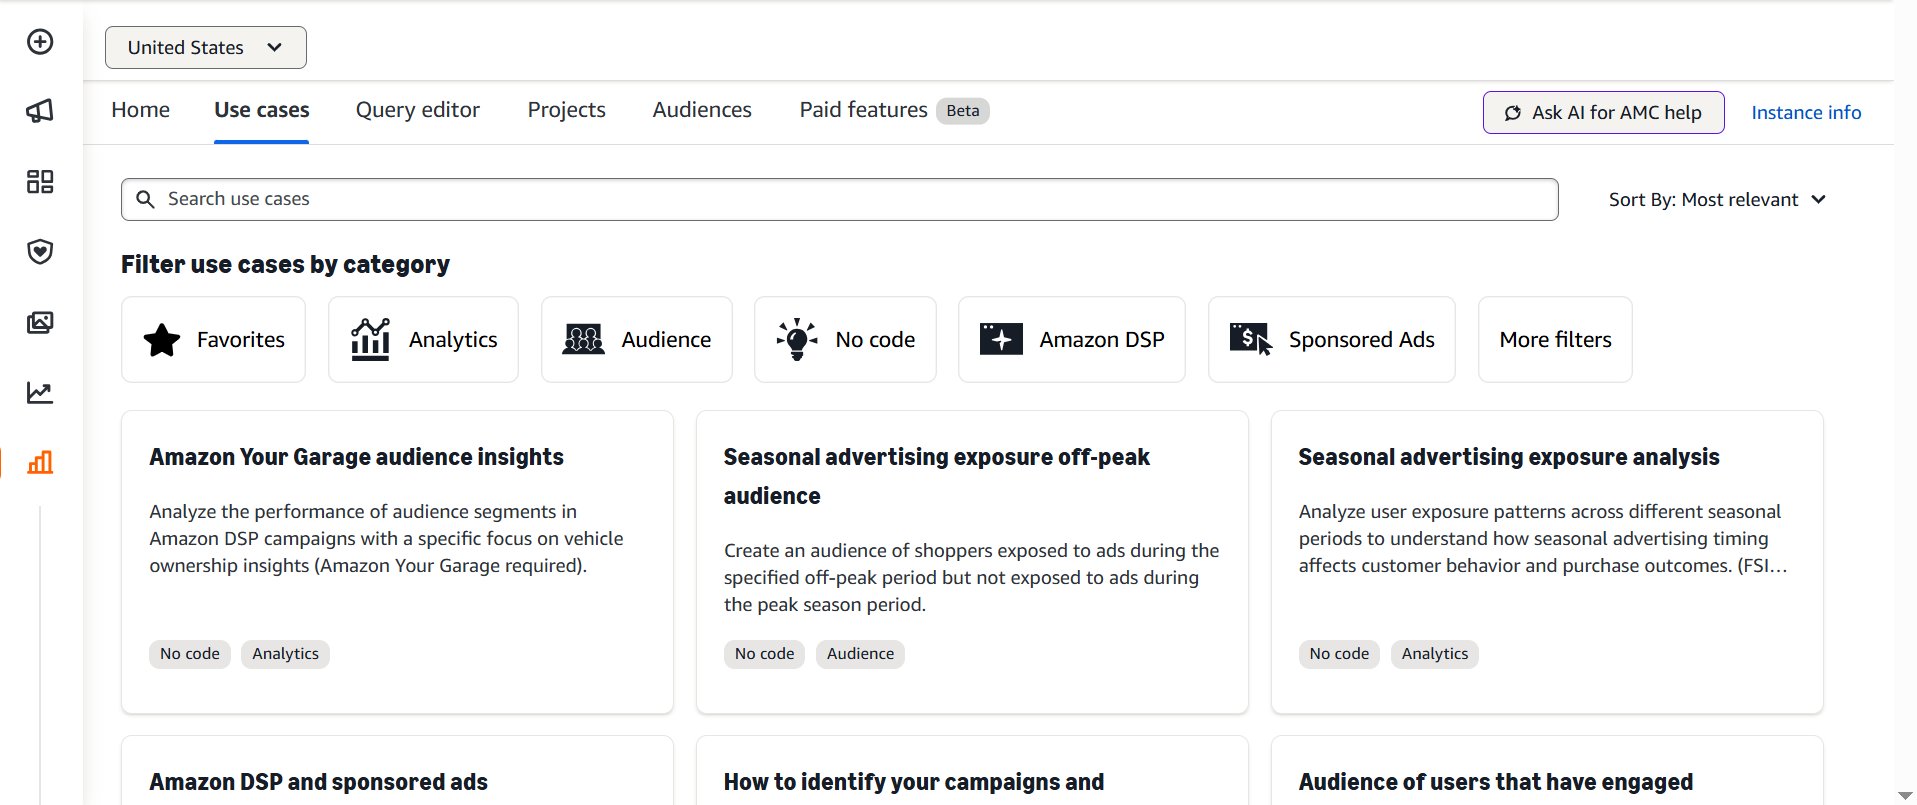
Task: Open the United States country dropdown
Action: click(206, 48)
